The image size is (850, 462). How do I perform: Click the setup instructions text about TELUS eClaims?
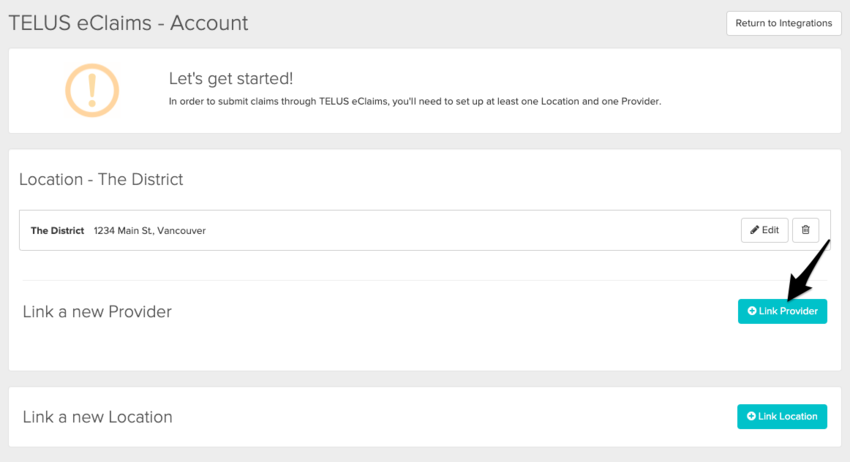point(414,101)
